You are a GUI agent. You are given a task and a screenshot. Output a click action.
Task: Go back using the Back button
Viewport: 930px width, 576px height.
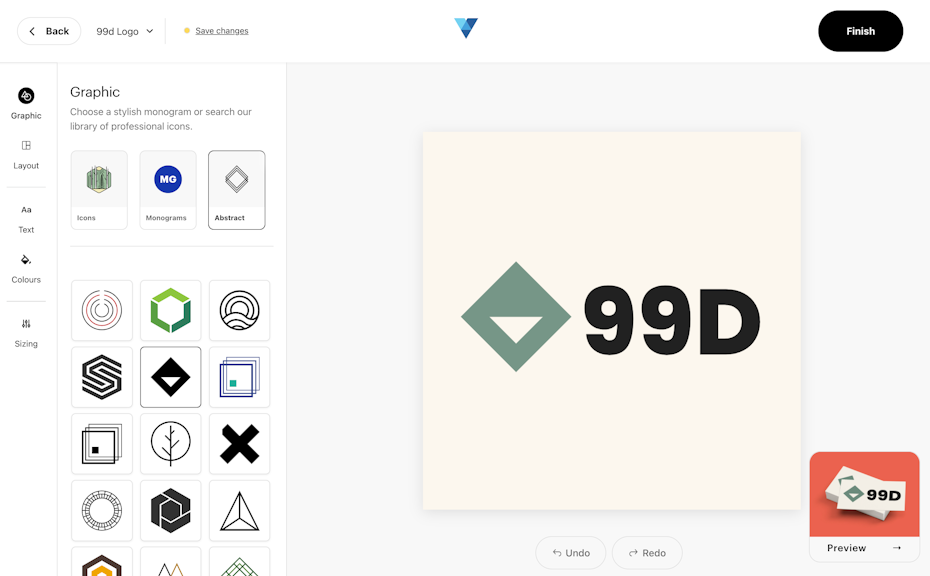49,31
